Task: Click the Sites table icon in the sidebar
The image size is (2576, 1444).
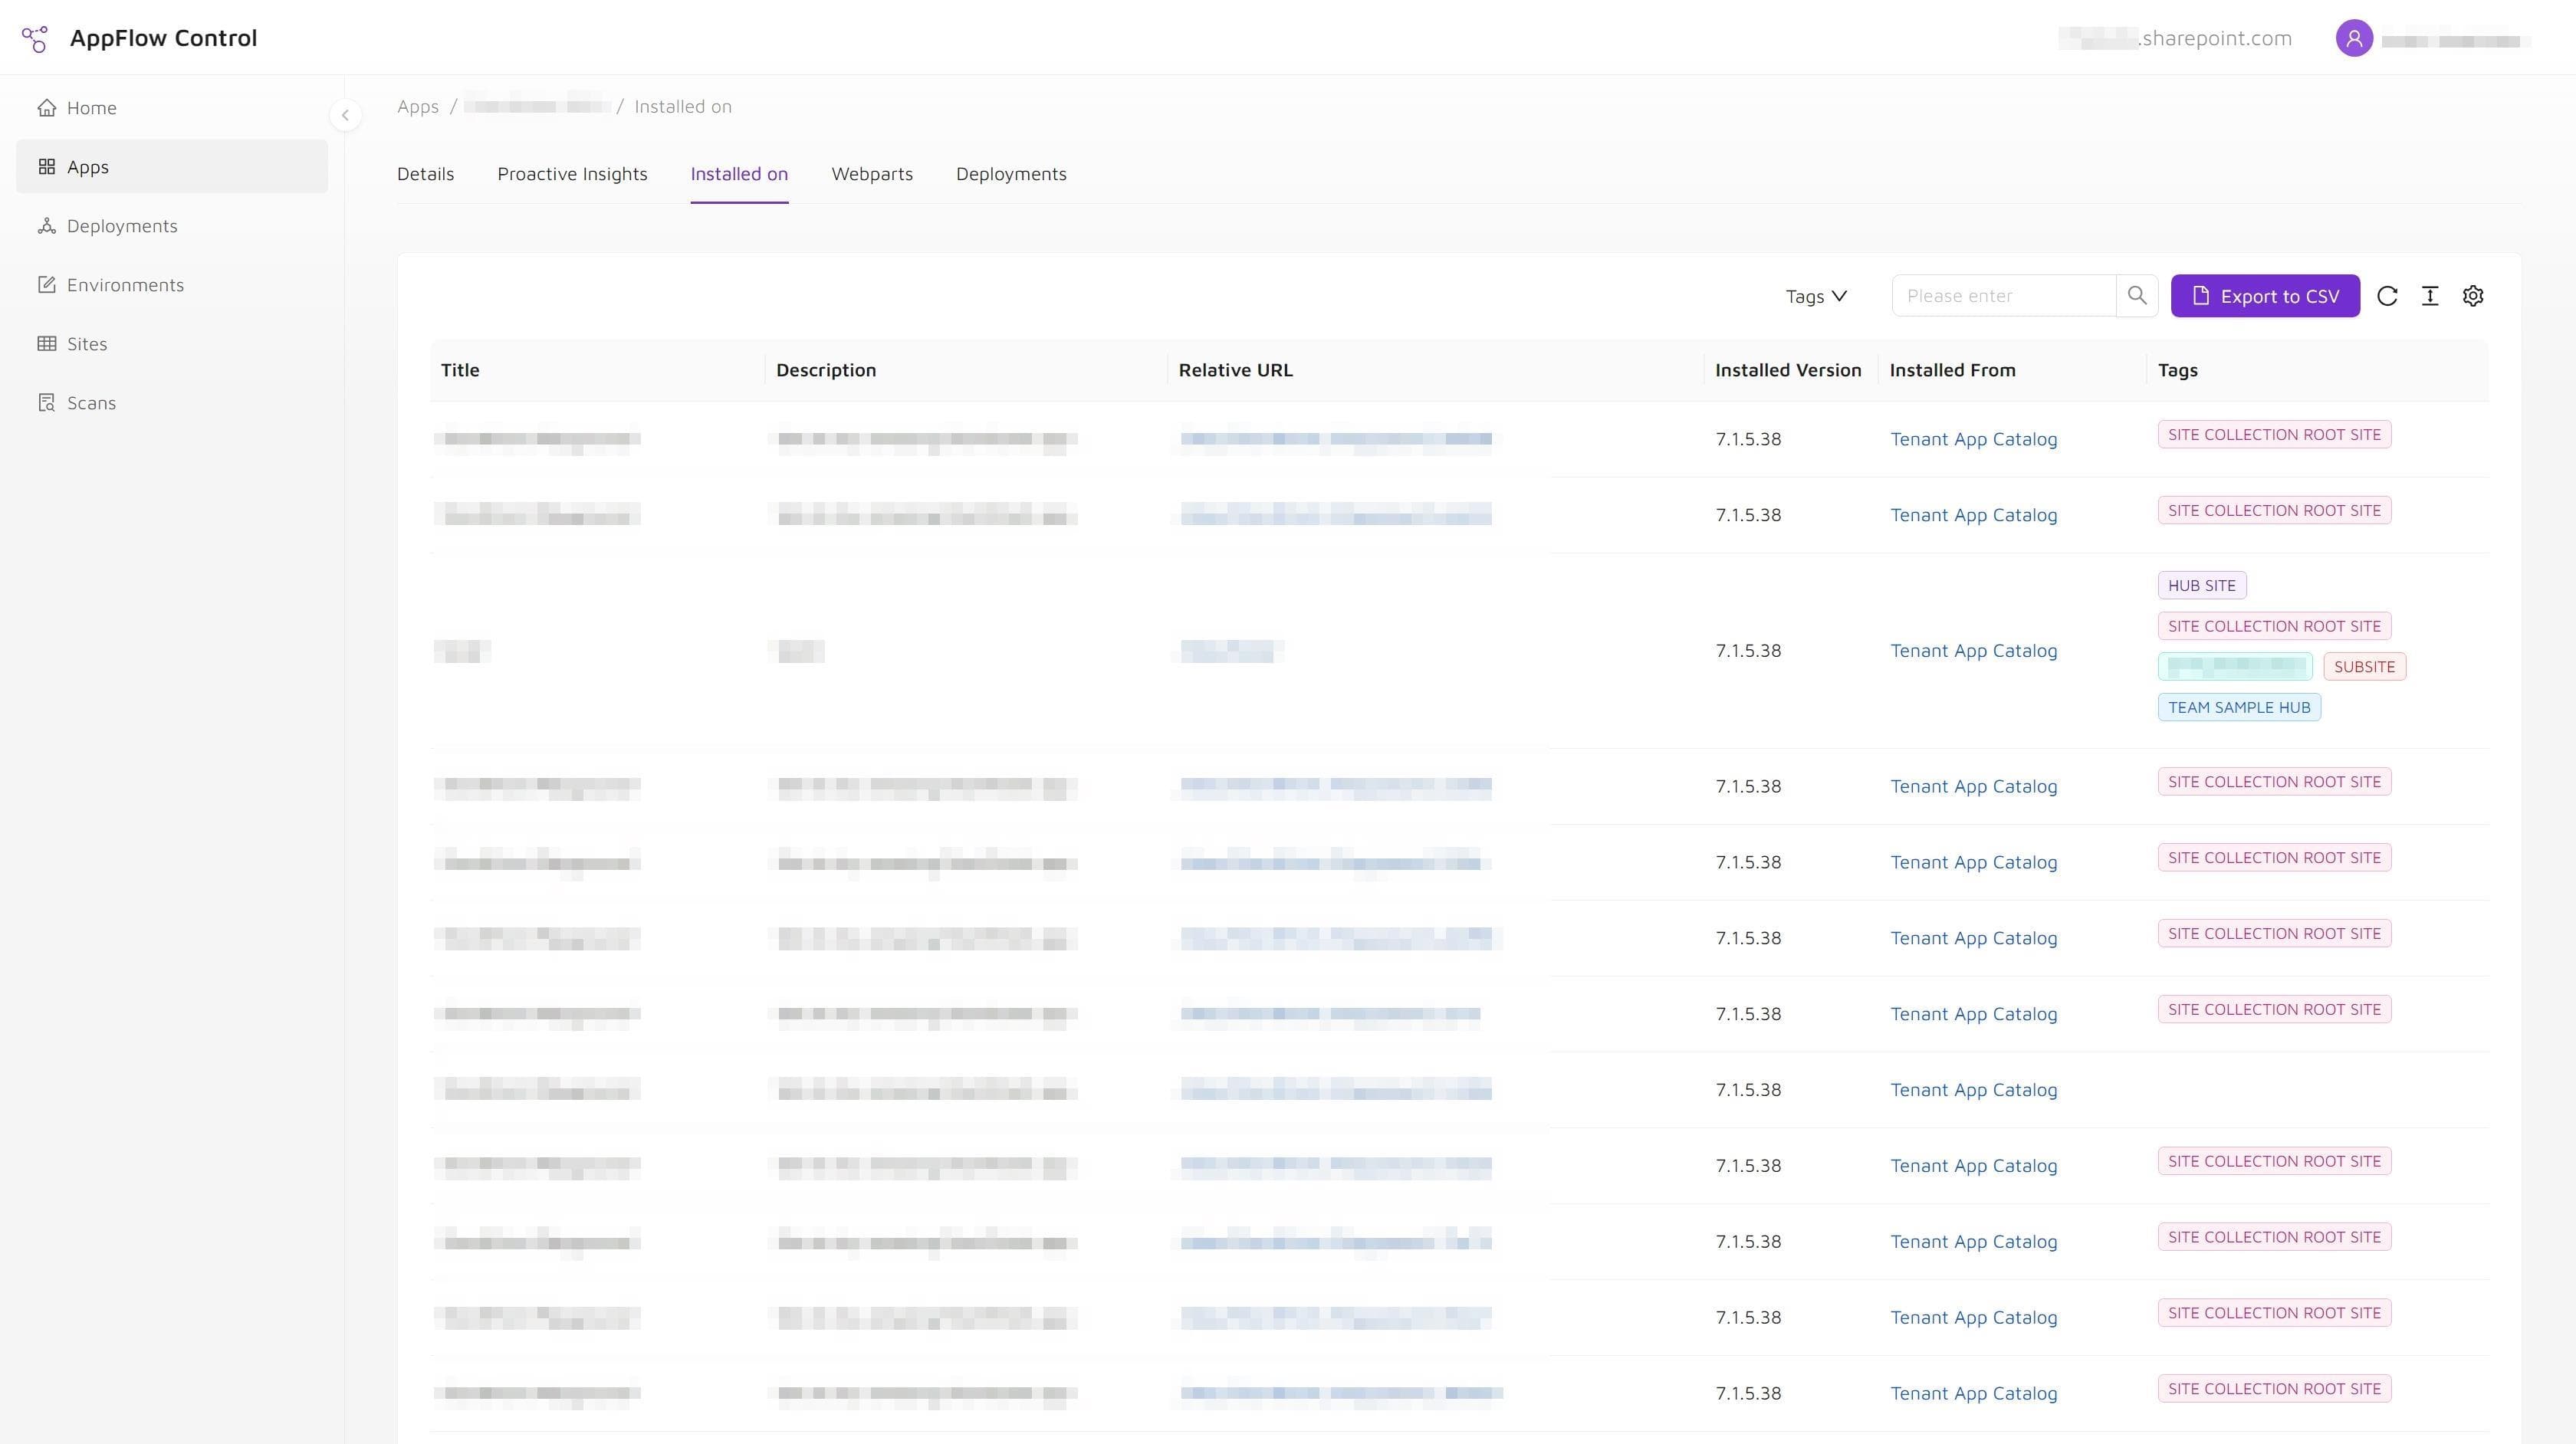Action: pos(46,343)
